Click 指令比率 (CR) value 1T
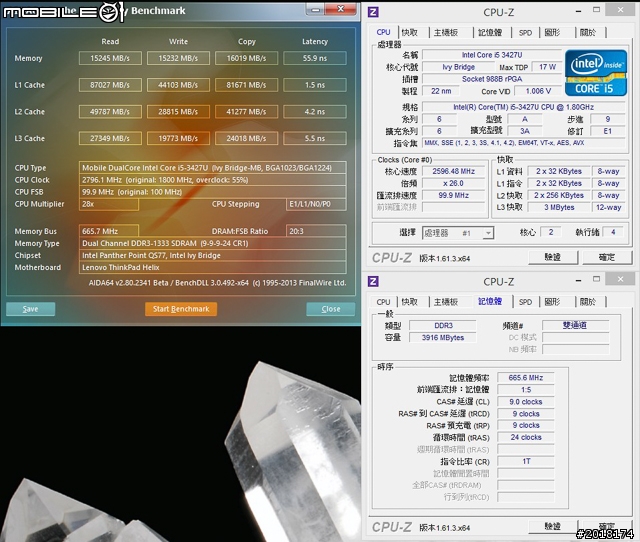Image resolution: width=640 pixels, height=542 pixels. coord(526,462)
